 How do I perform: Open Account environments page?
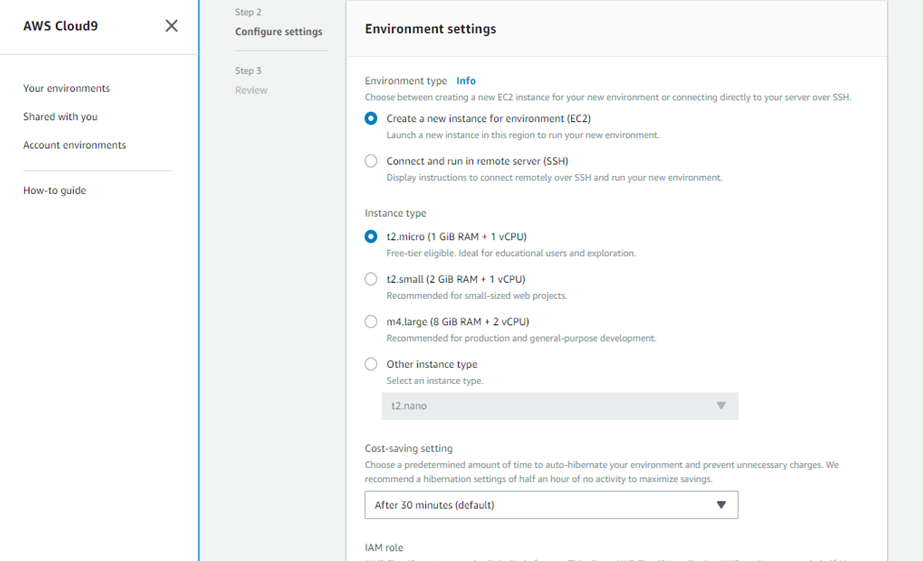[x=74, y=145]
